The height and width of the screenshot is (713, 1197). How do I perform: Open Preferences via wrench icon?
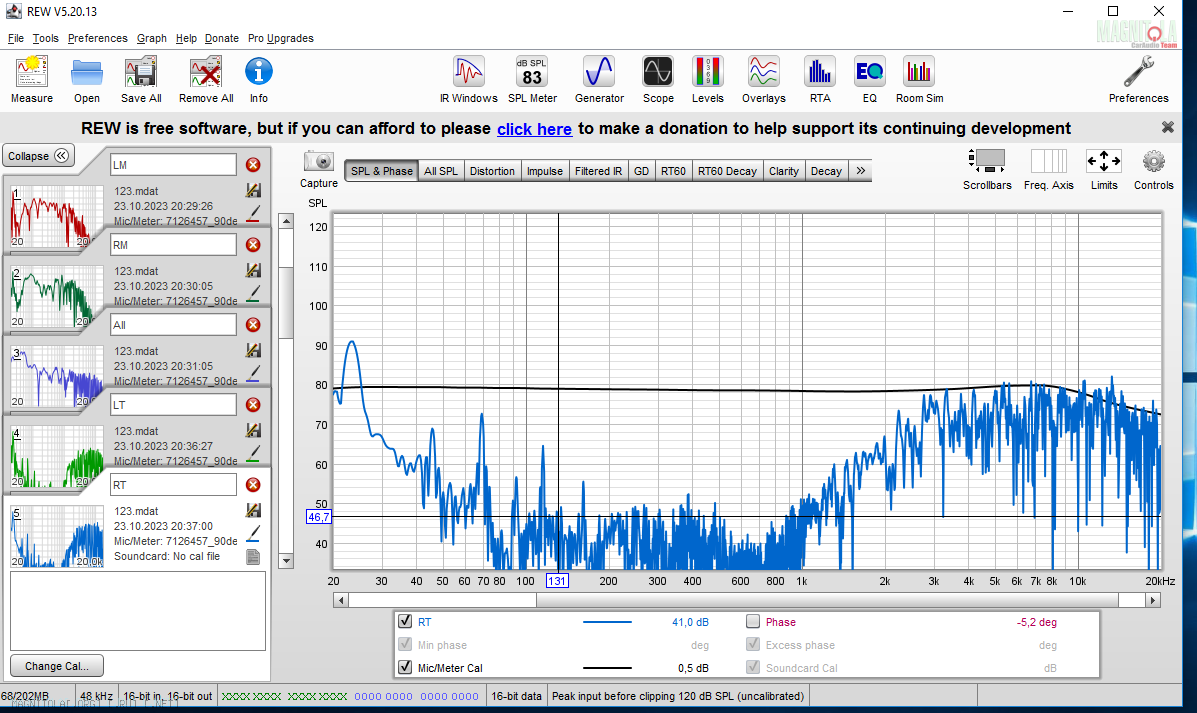click(1138, 79)
